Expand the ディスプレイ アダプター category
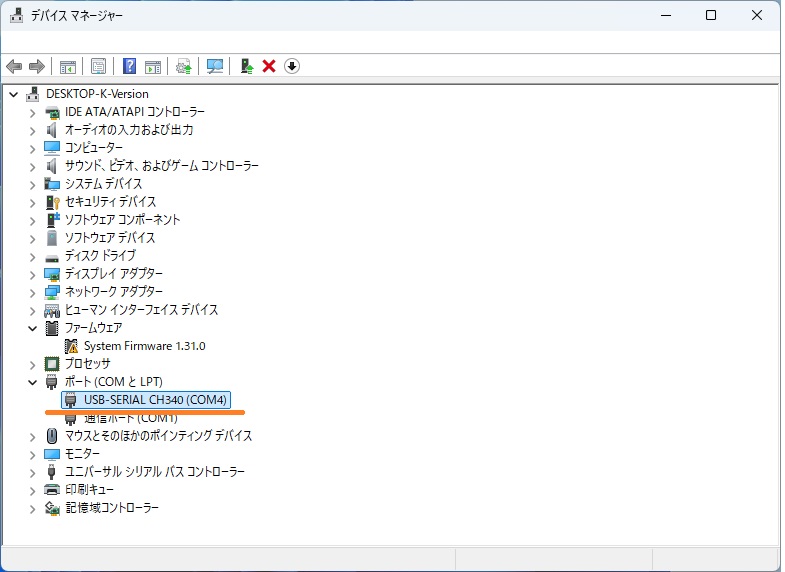Image resolution: width=785 pixels, height=572 pixels. pyautogui.click(x=33, y=274)
